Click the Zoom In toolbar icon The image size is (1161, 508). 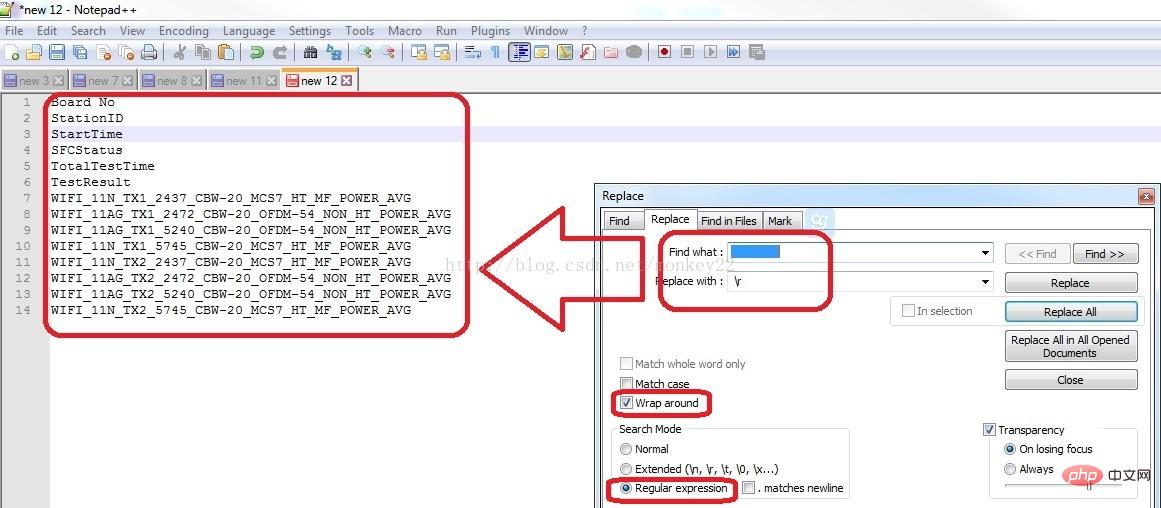[364, 53]
